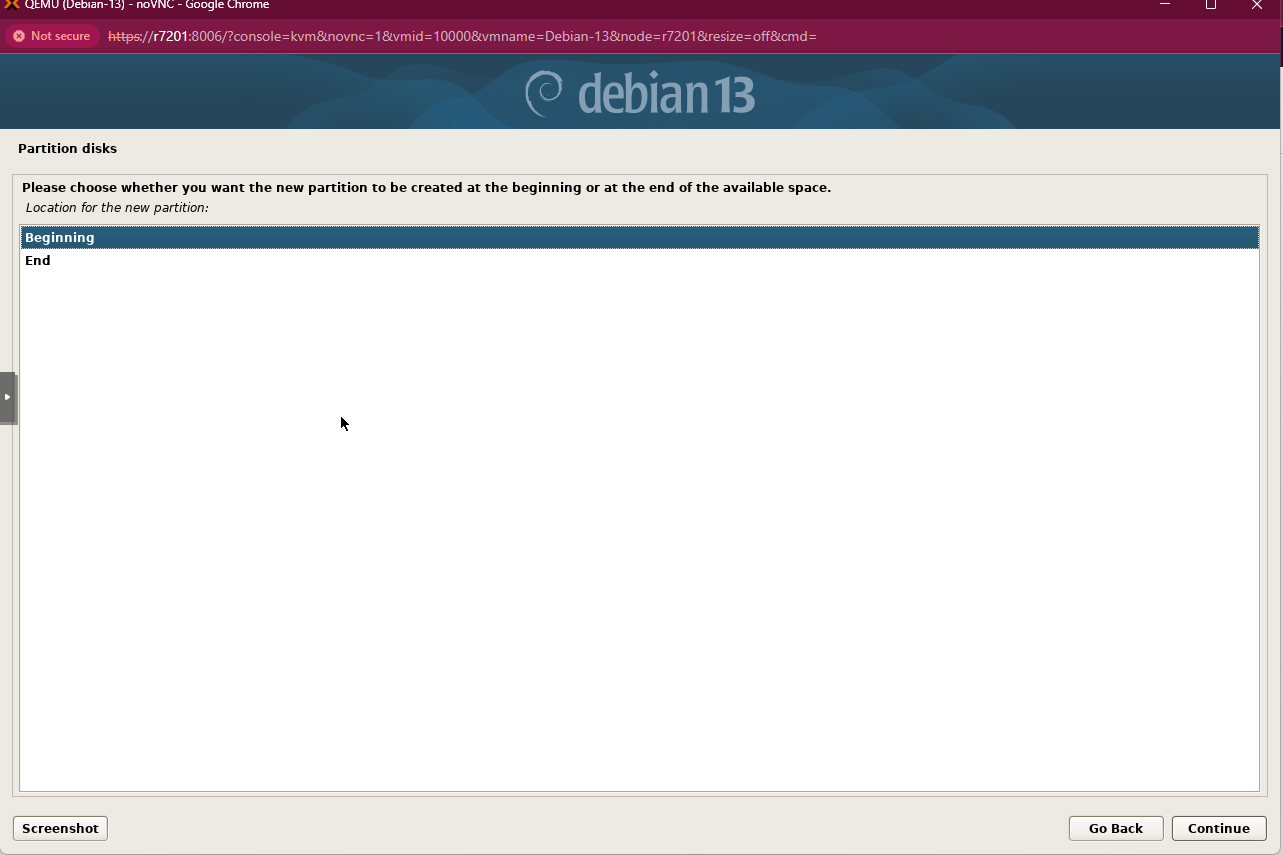Open the QEMU window icon menu

coord(12,5)
